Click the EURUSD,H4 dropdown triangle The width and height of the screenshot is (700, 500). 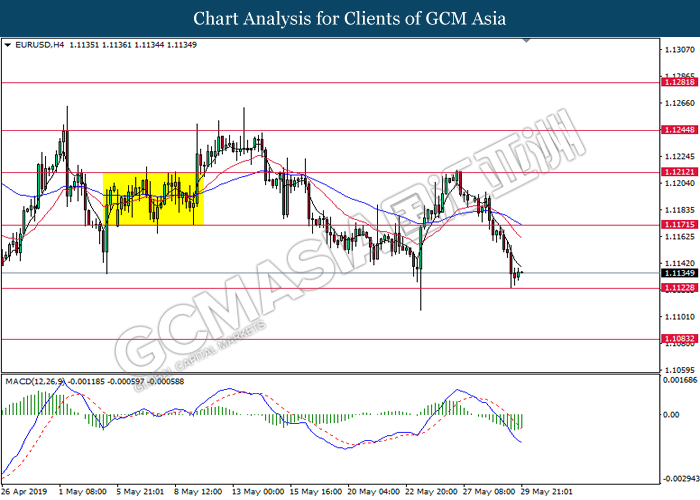click(x=8, y=45)
